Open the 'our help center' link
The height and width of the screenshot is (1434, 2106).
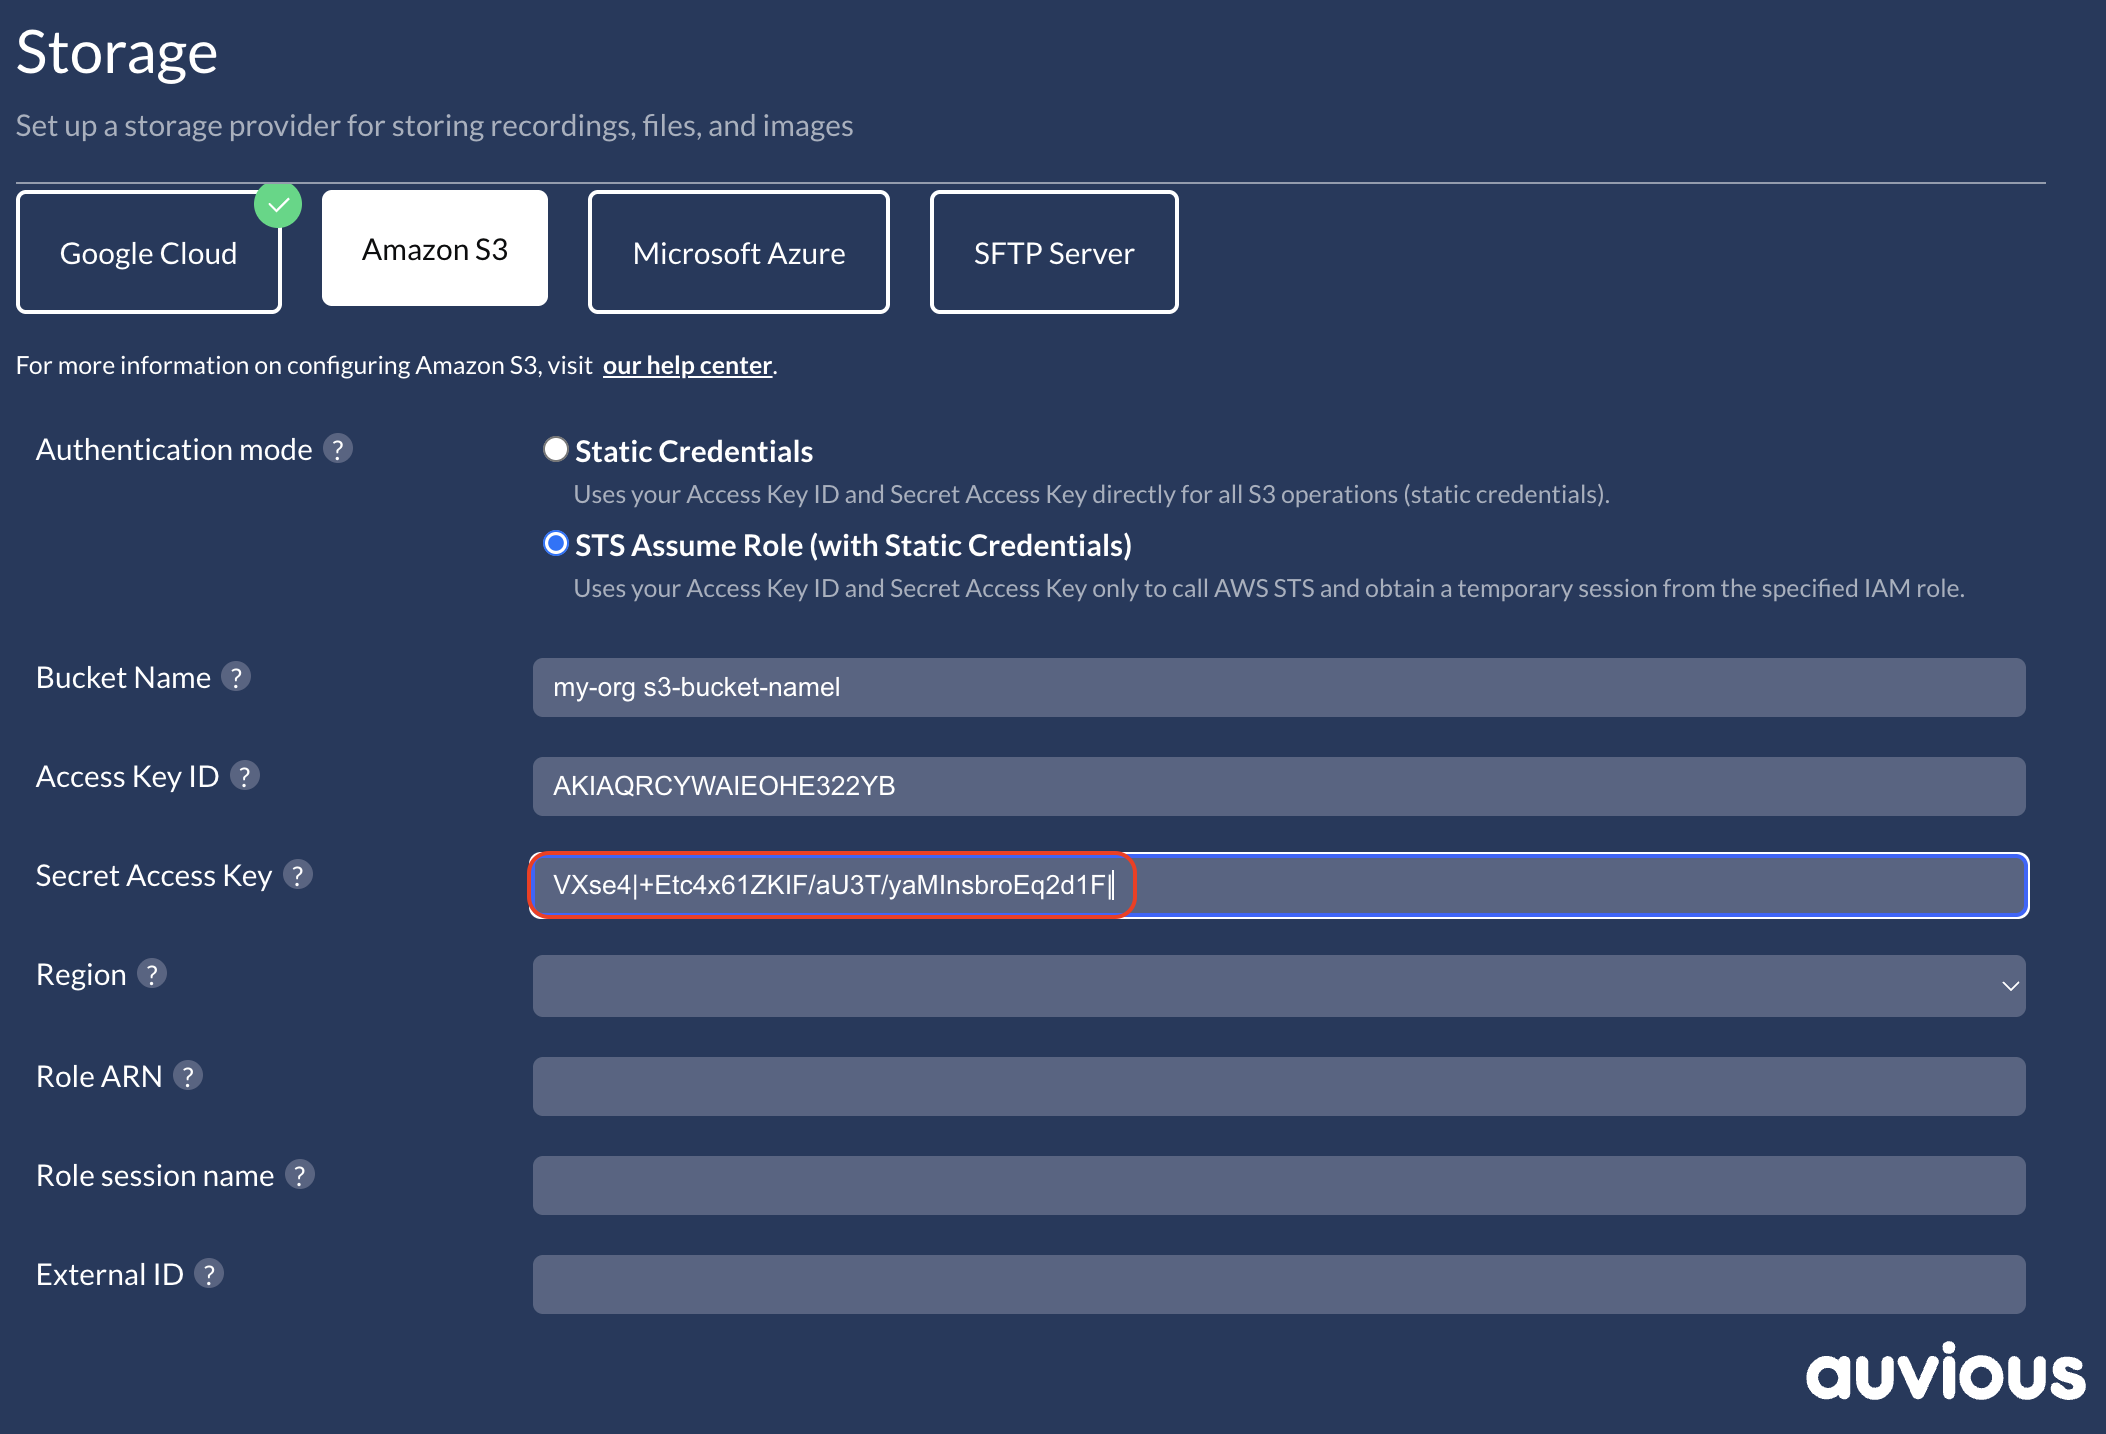[687, 365]
